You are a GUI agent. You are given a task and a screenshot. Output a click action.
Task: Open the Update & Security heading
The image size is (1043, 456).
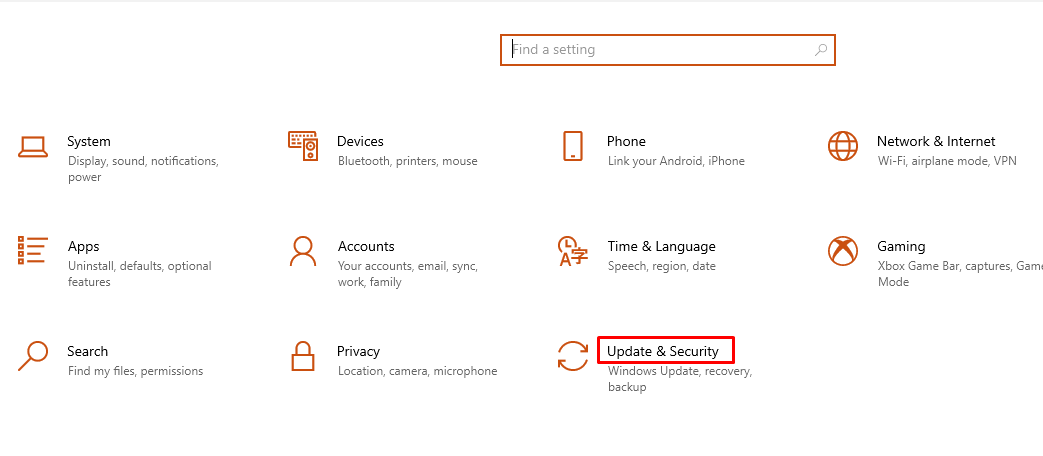663,351
